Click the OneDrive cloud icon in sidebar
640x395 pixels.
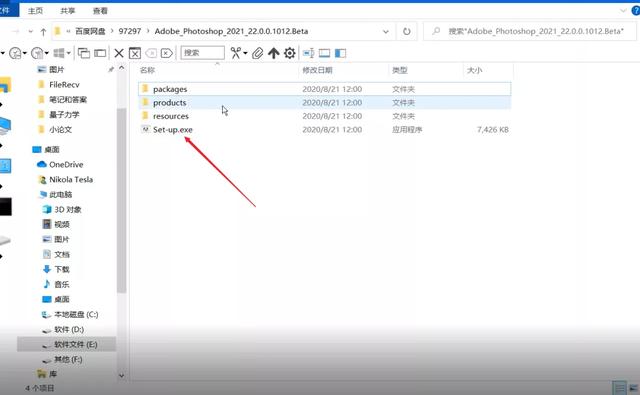pyautogui.click(x=42, y=164)
